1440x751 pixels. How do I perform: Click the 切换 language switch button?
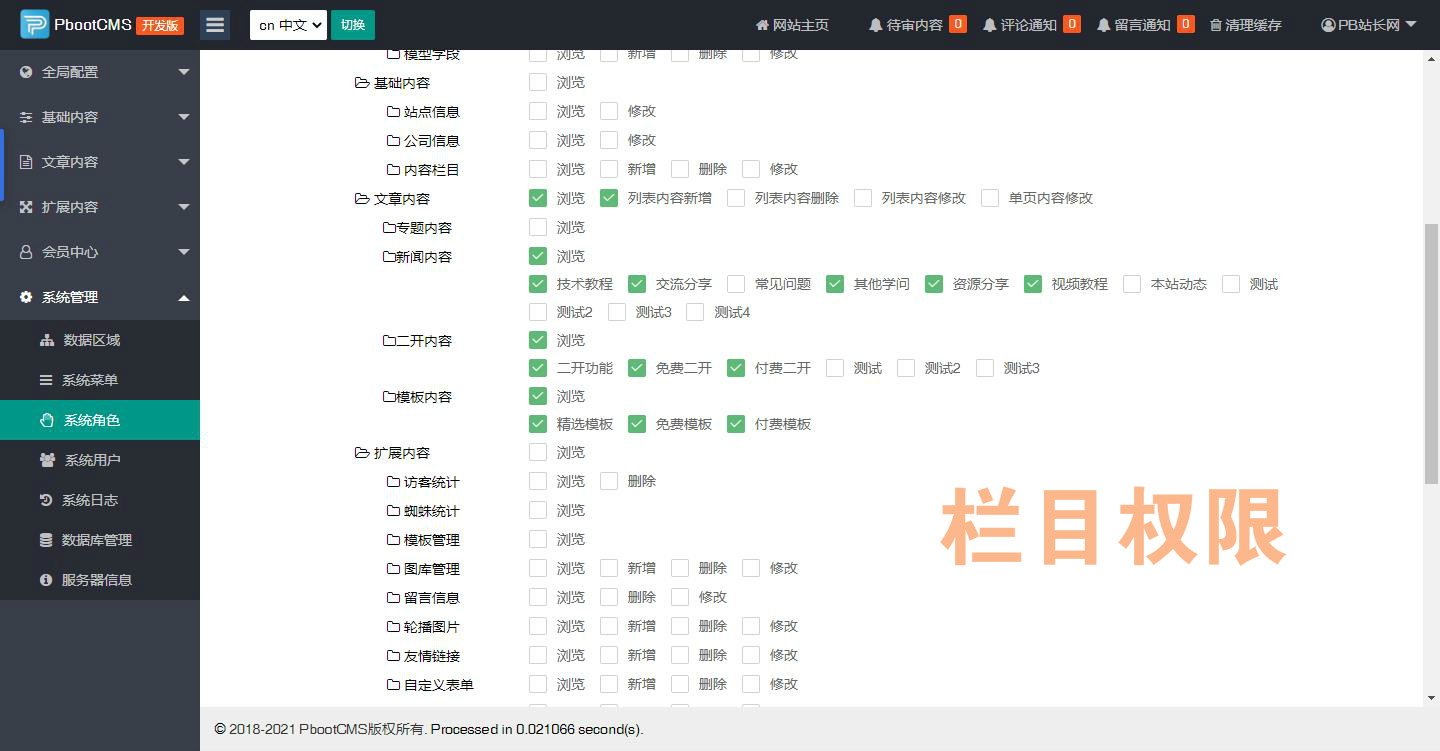tap(352, 25)
